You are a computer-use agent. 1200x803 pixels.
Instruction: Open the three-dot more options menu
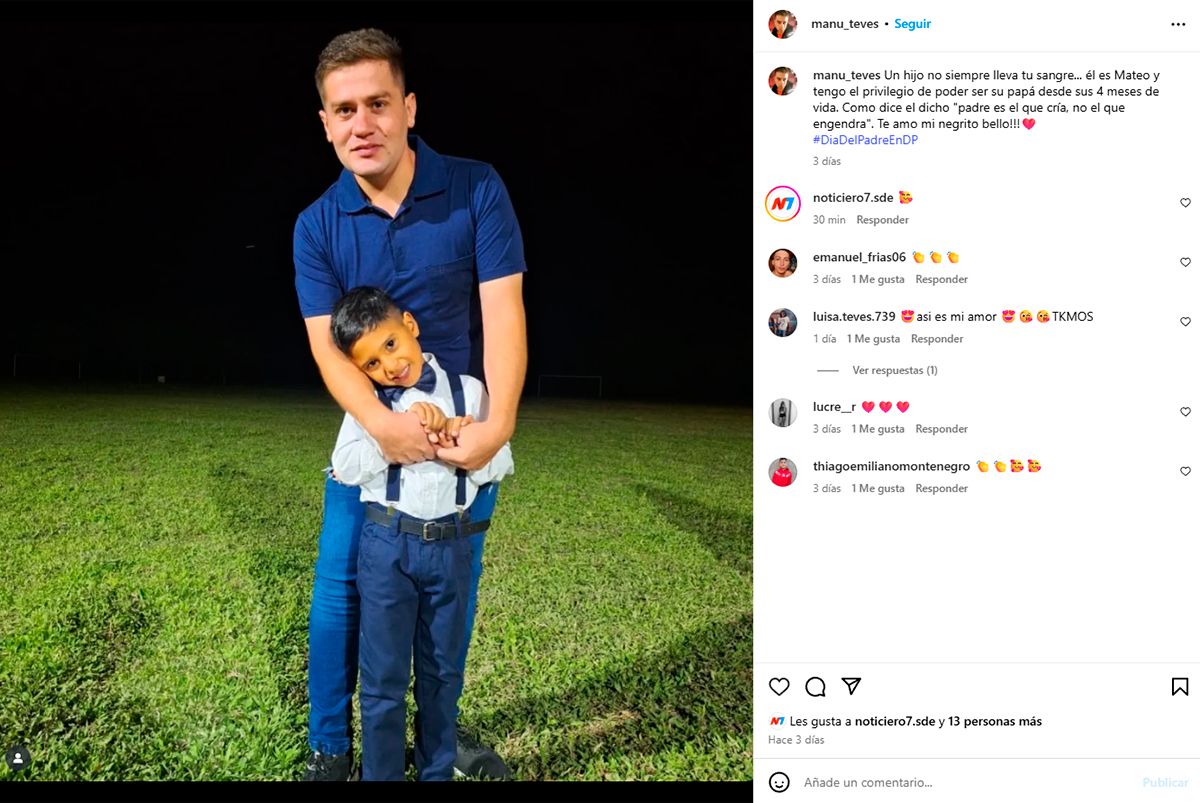pos(1178,24)
